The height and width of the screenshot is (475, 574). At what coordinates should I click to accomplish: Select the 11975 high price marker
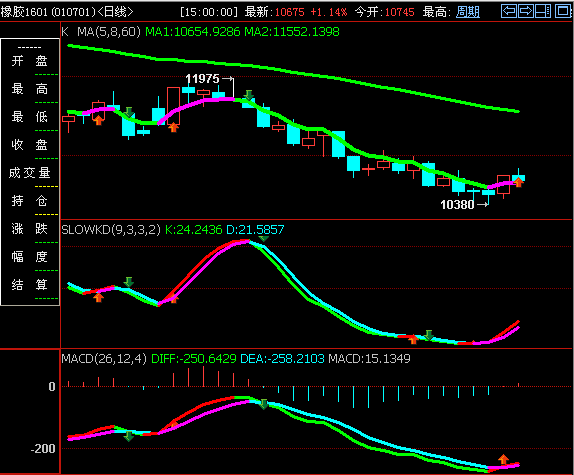click(x=202, y=79)
